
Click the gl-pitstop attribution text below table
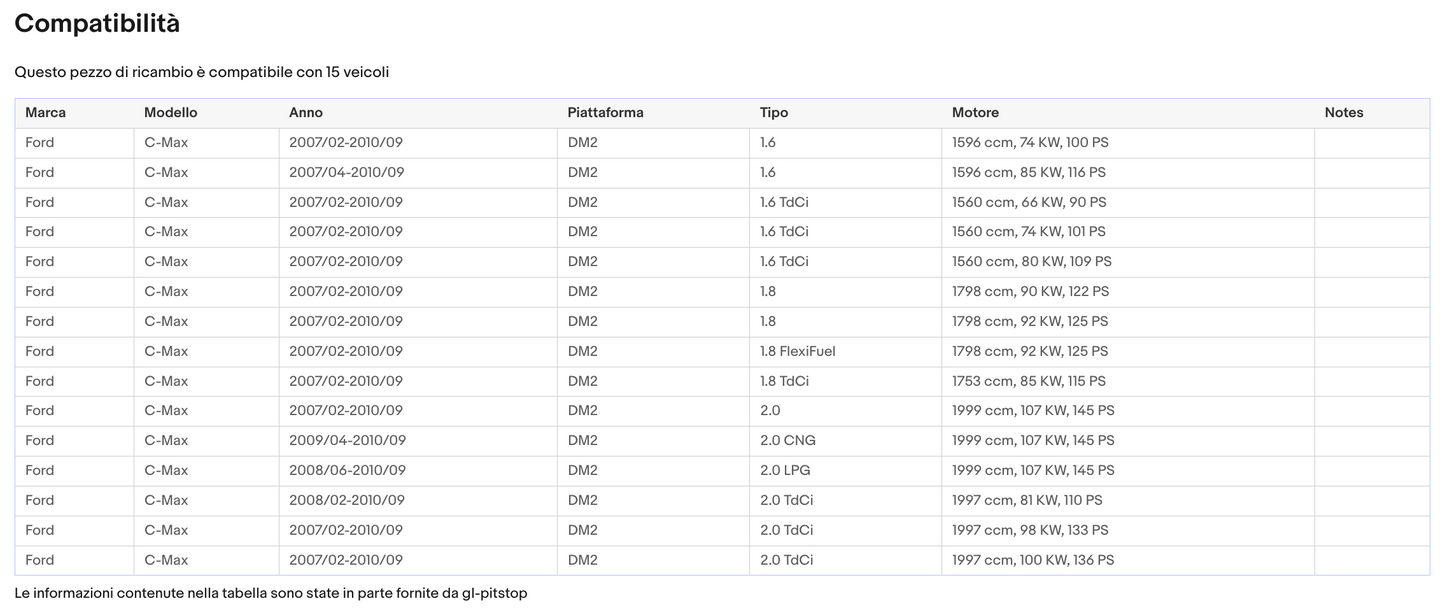coord(270,593)
